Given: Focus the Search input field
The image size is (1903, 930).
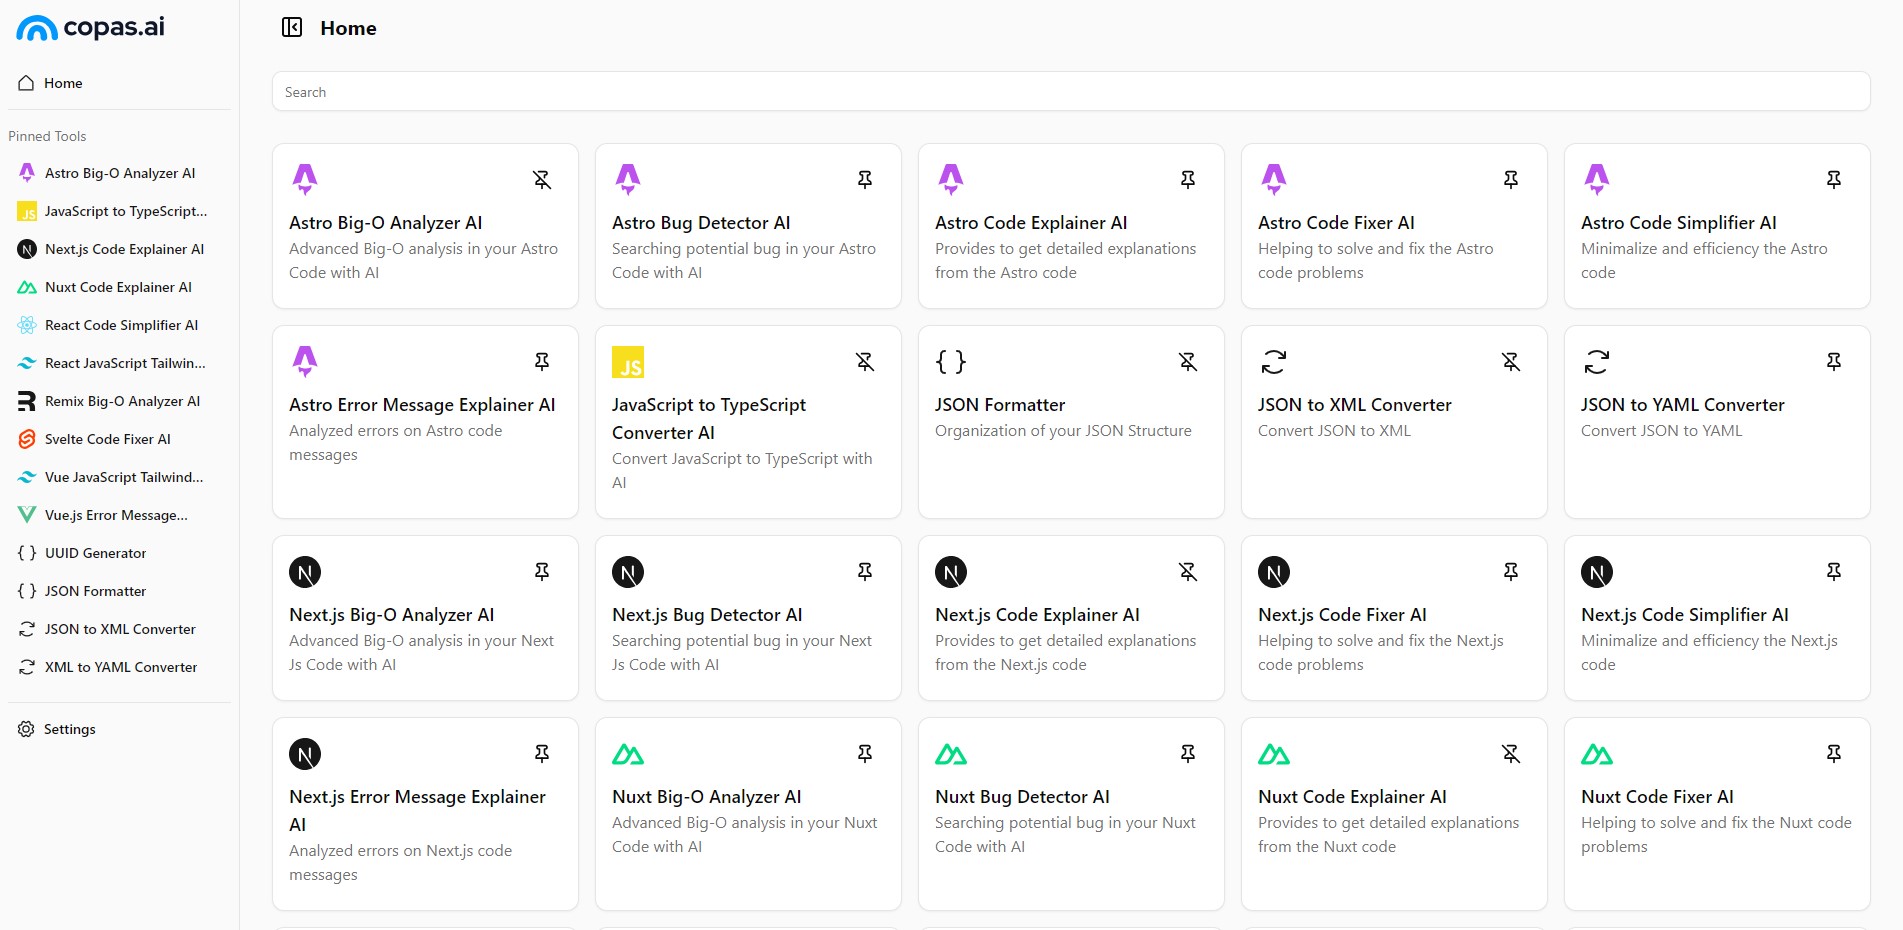Looking at the screenshot, I should pyautogui.click(x=1070, y=92).
